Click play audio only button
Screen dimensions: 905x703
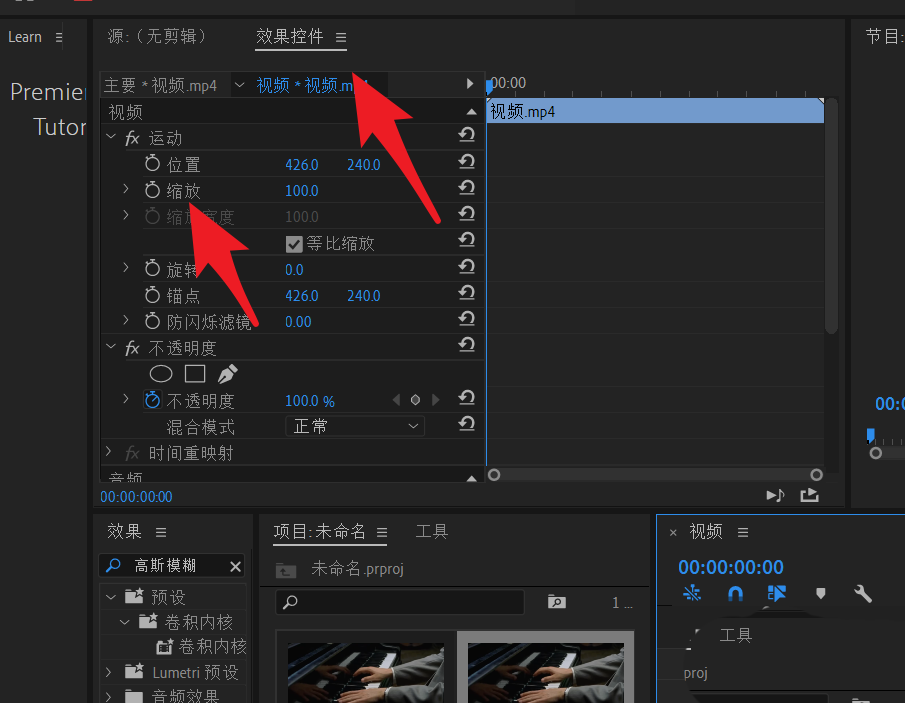coord(775,495)
